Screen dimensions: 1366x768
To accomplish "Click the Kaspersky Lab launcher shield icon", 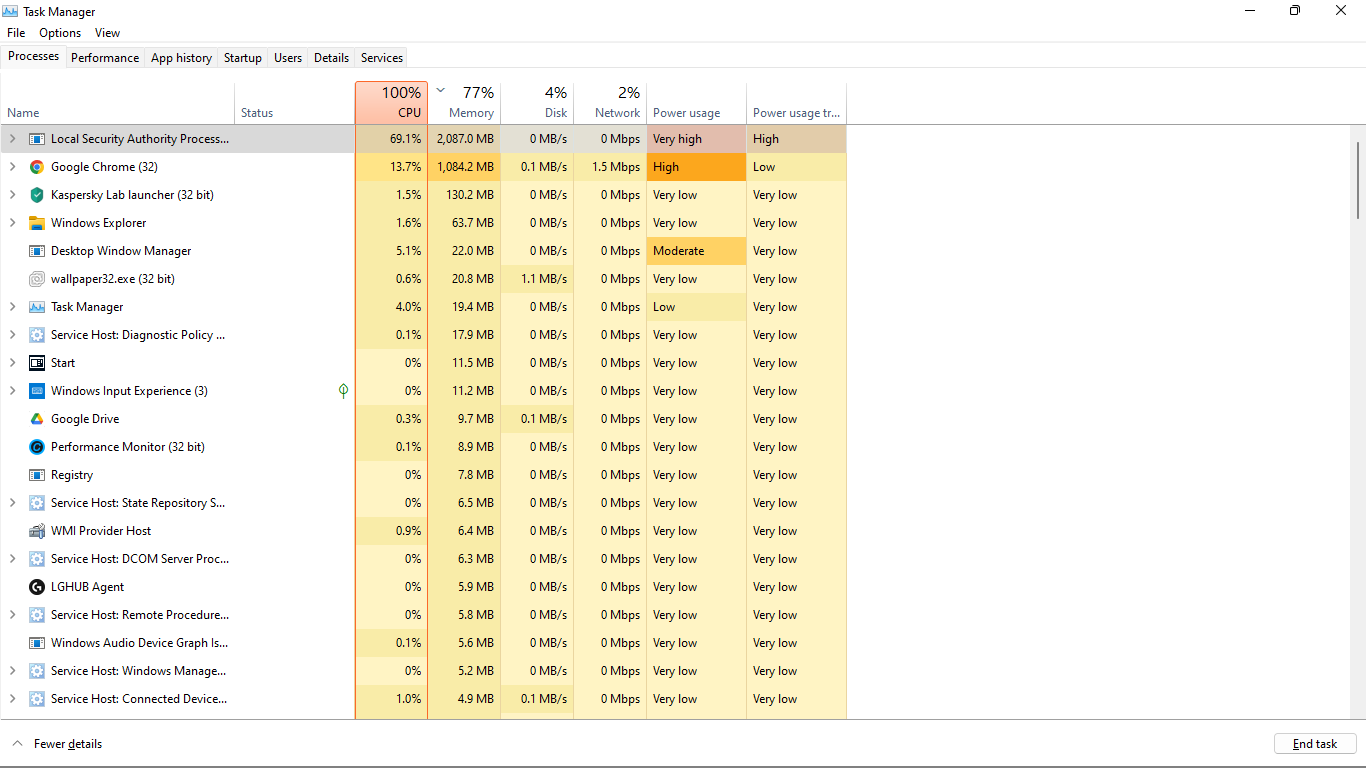I will (37, 195).
